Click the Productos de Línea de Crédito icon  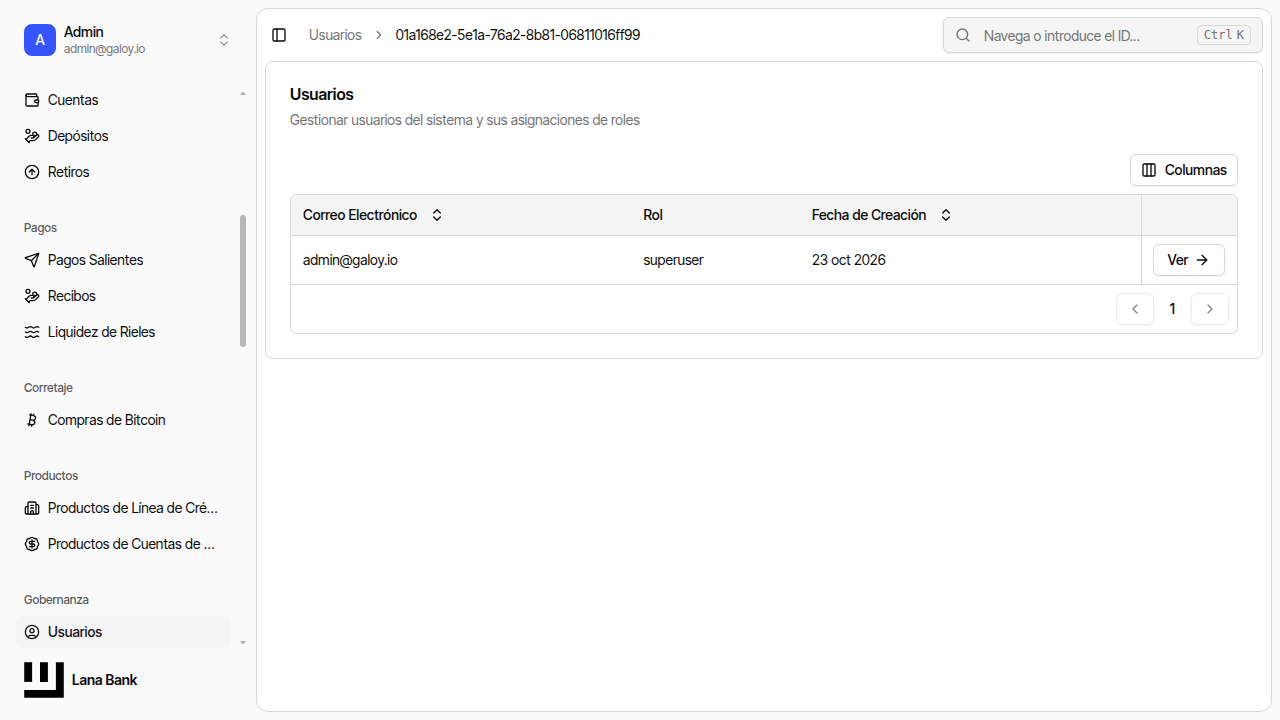(x=31, y=508)
